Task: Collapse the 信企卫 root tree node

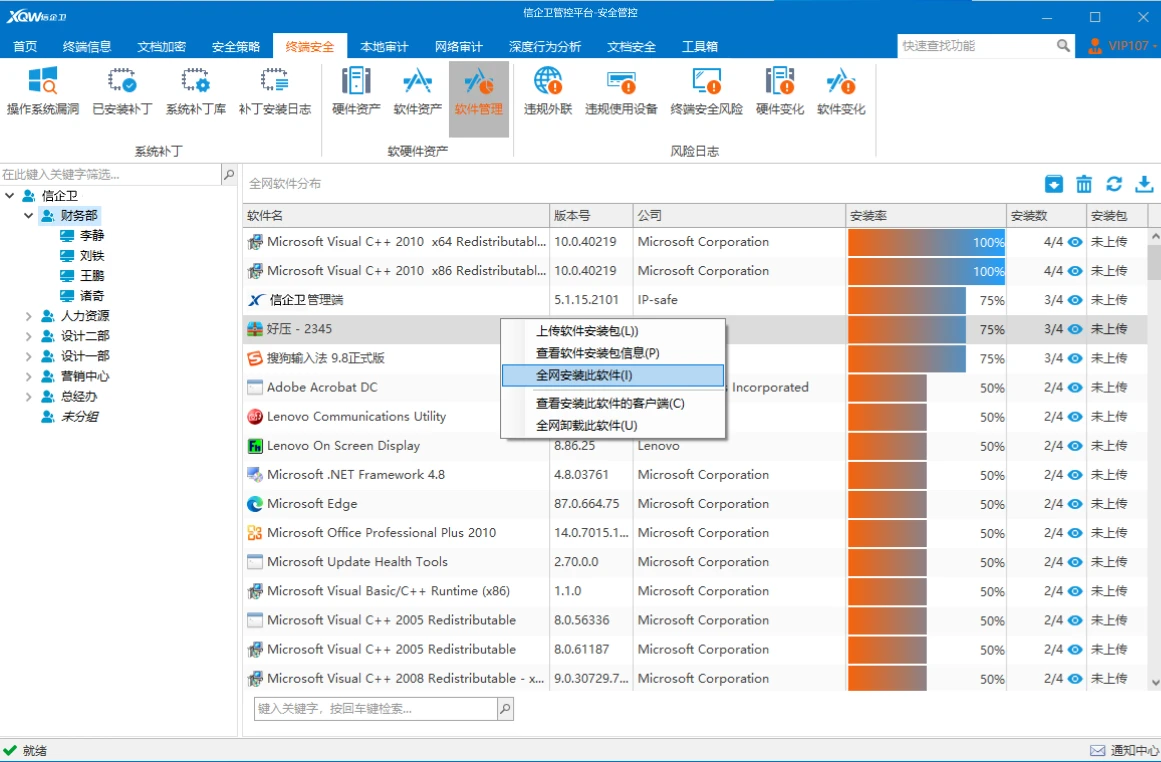Action: (x=10, y=195)
